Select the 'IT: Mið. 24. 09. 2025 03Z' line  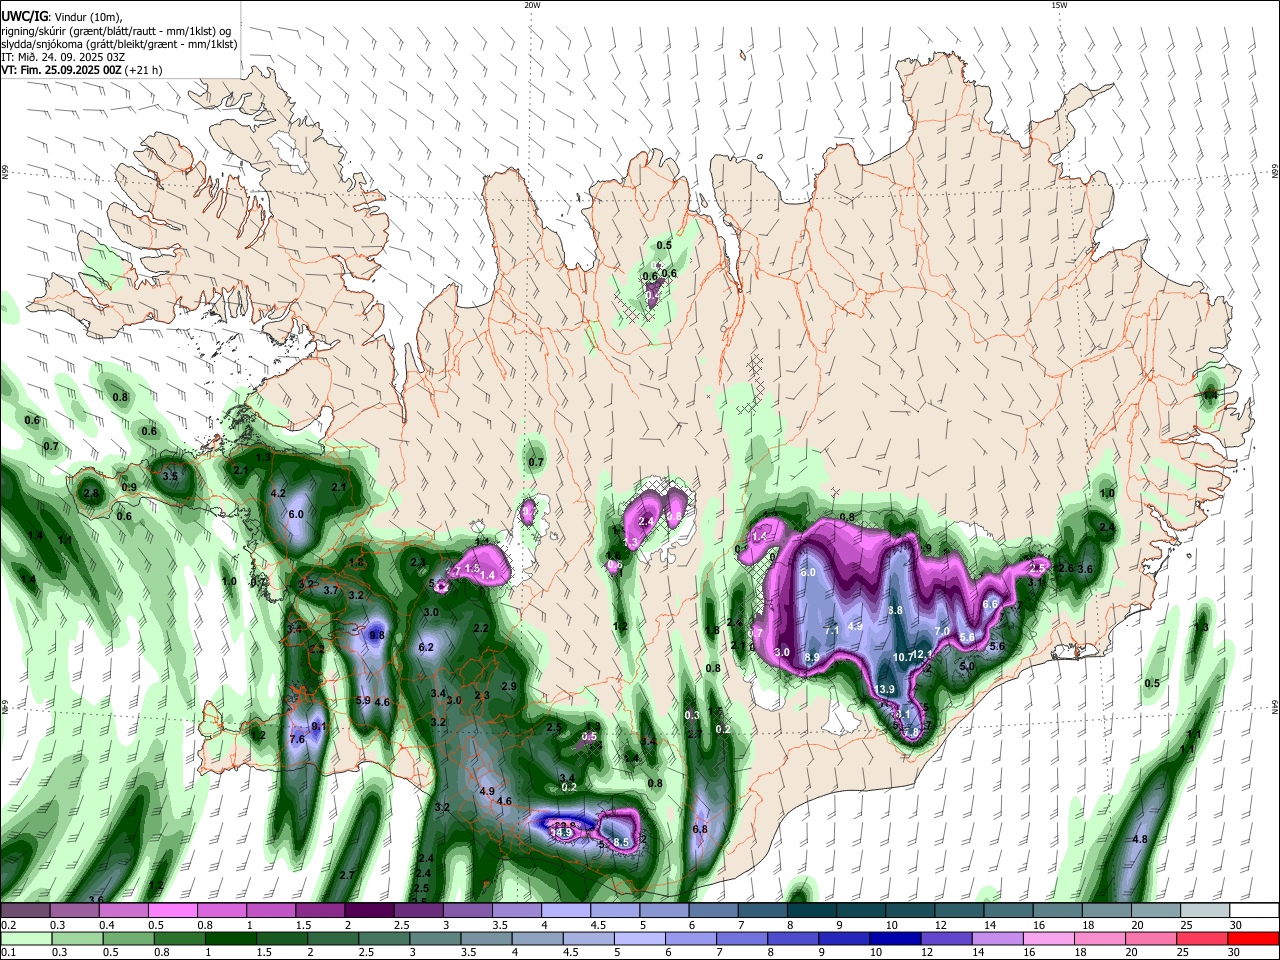pyautogui.click(x=62, y=57)
